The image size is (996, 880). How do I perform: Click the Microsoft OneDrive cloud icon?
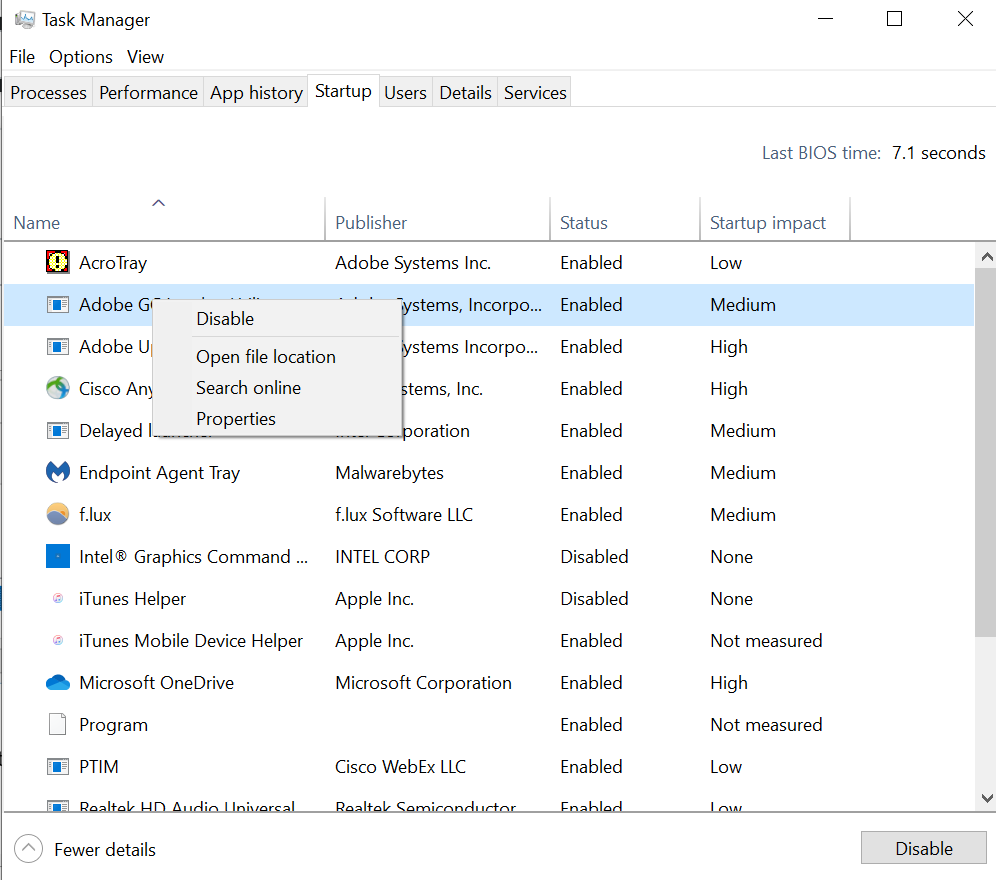pos(58,683)
